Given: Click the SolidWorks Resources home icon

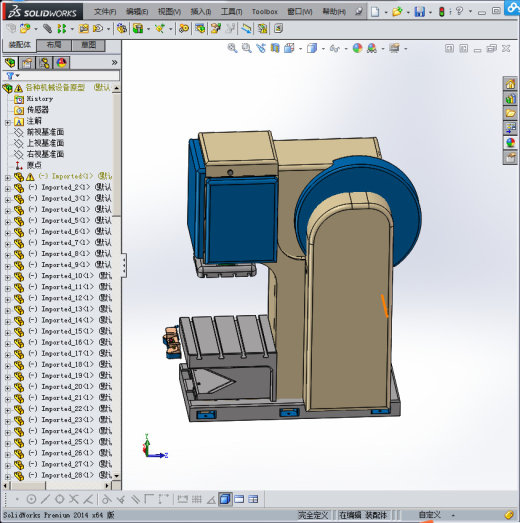Looking at the screenshot, I should 510,84.
